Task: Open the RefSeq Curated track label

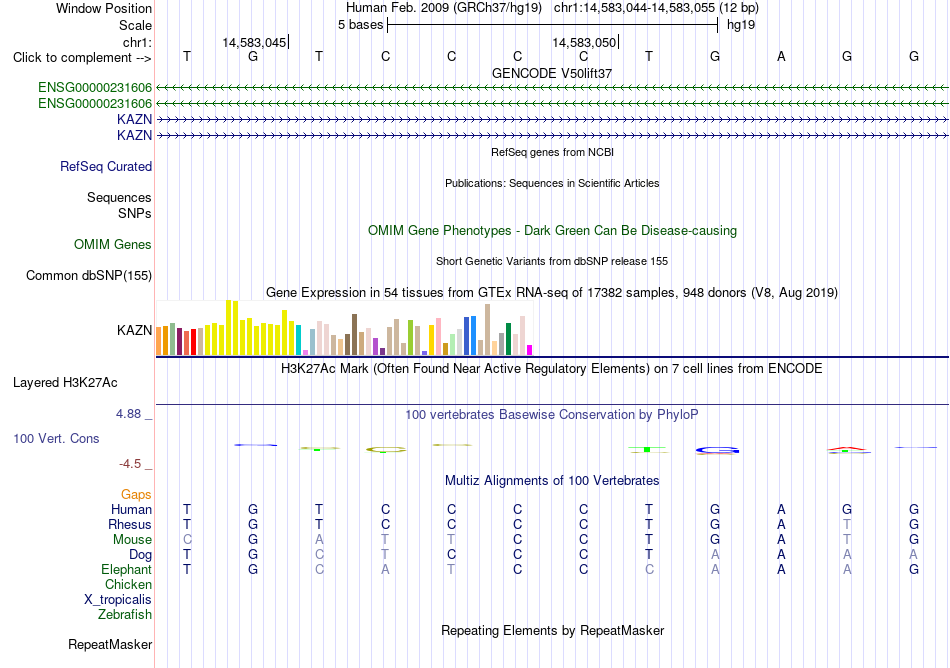Action: click(106, 167)
